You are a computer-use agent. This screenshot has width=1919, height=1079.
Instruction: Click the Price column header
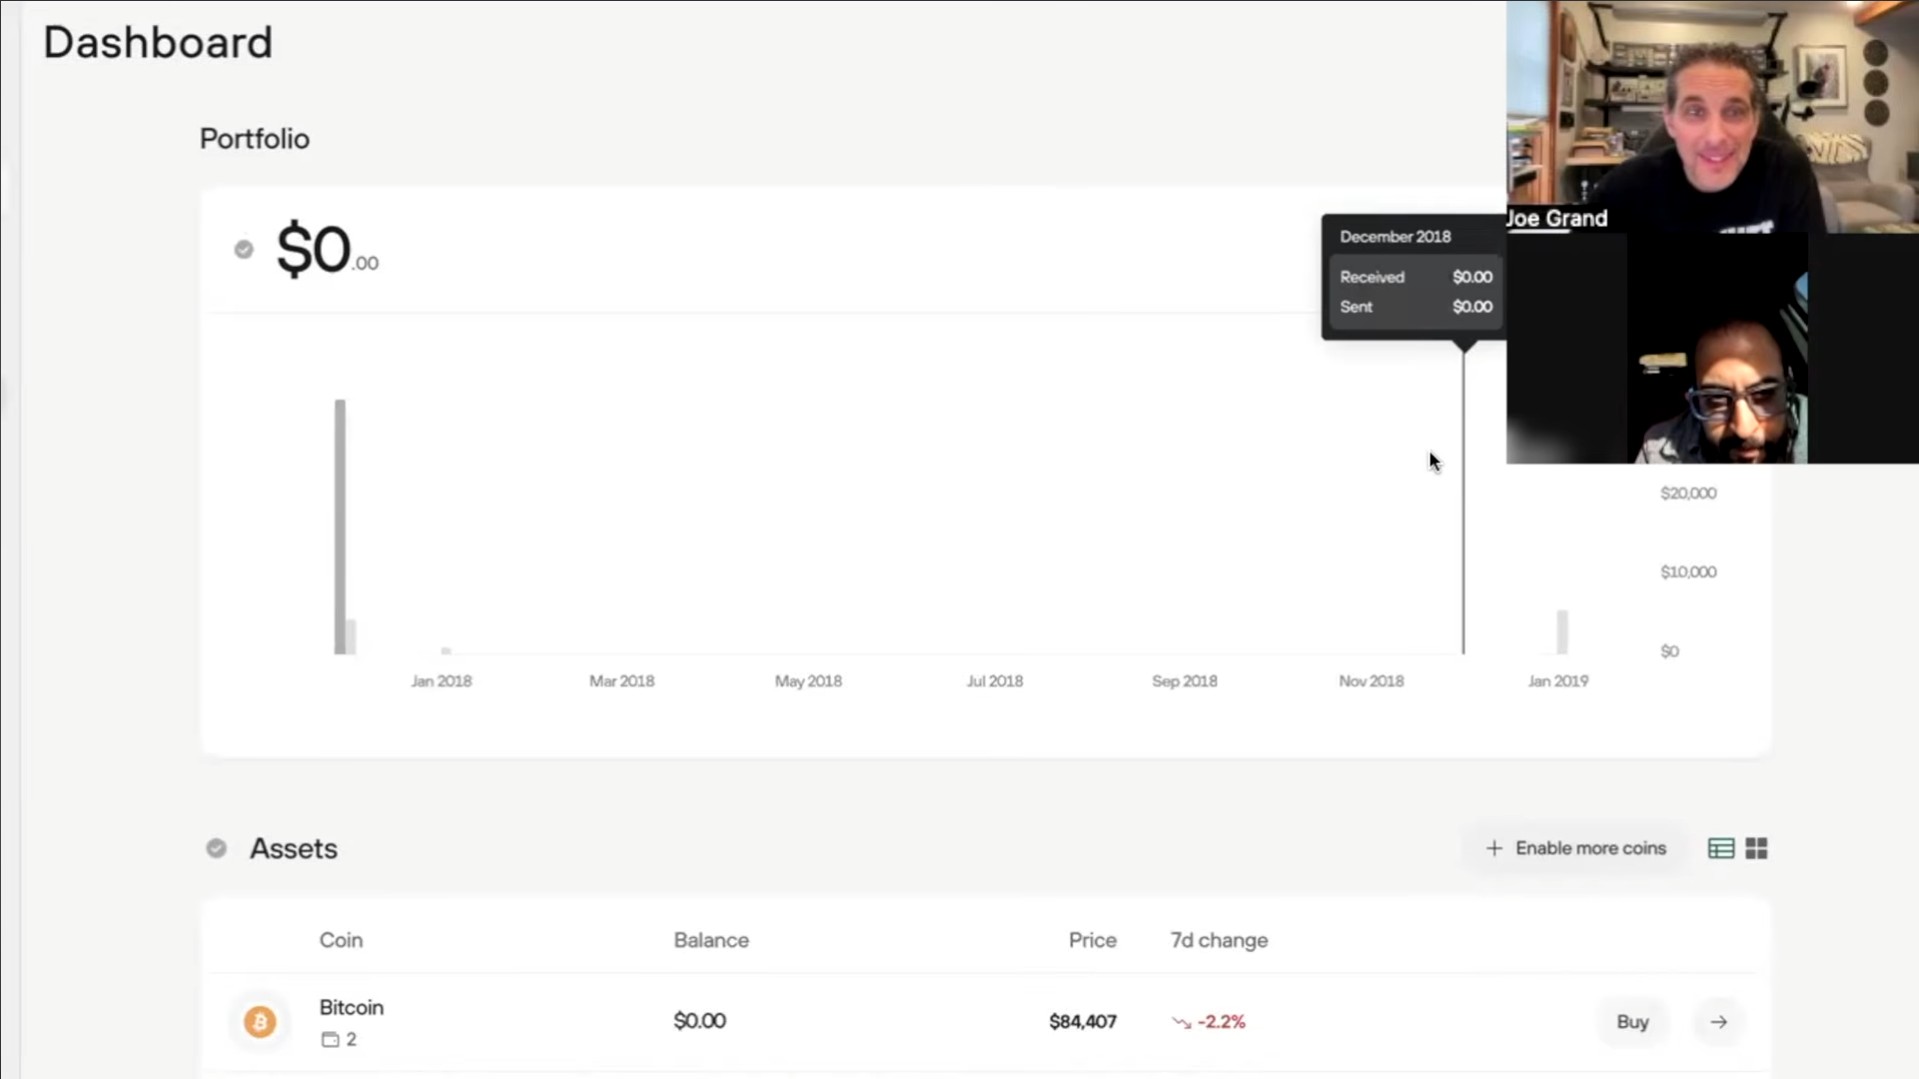click(x=1092, y=940)
